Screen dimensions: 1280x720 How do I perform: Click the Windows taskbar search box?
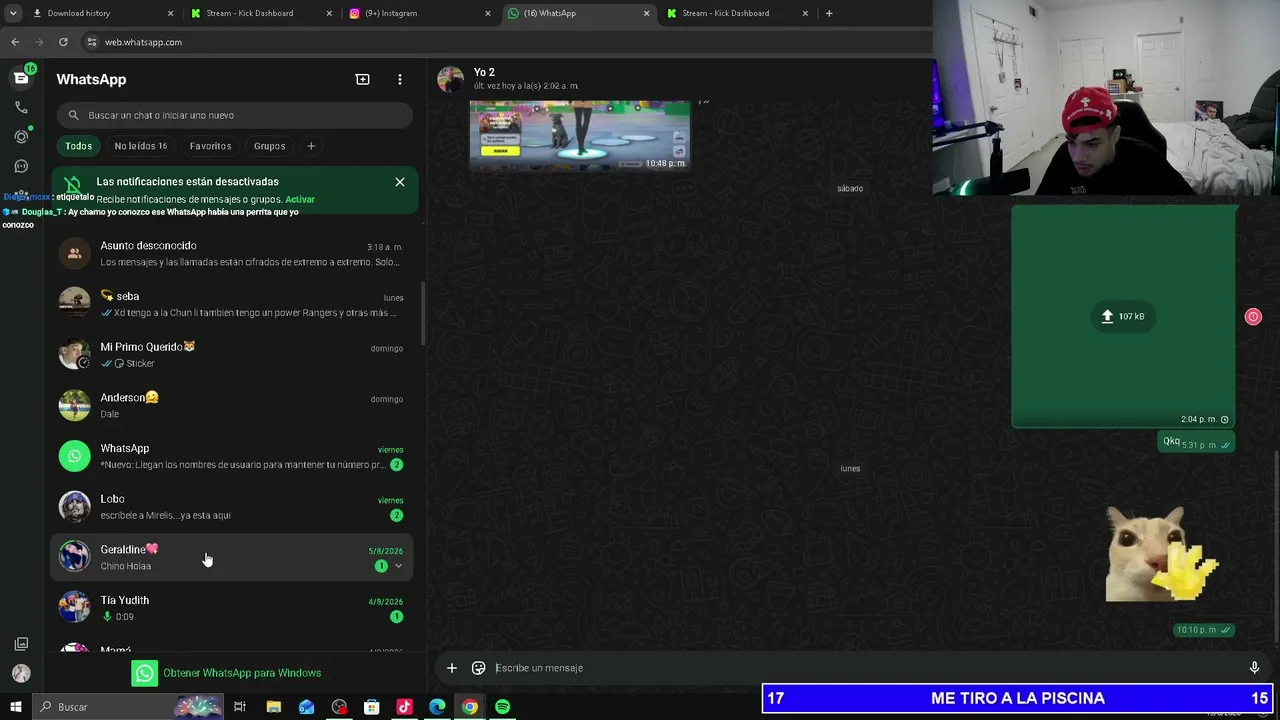[127, 707]
